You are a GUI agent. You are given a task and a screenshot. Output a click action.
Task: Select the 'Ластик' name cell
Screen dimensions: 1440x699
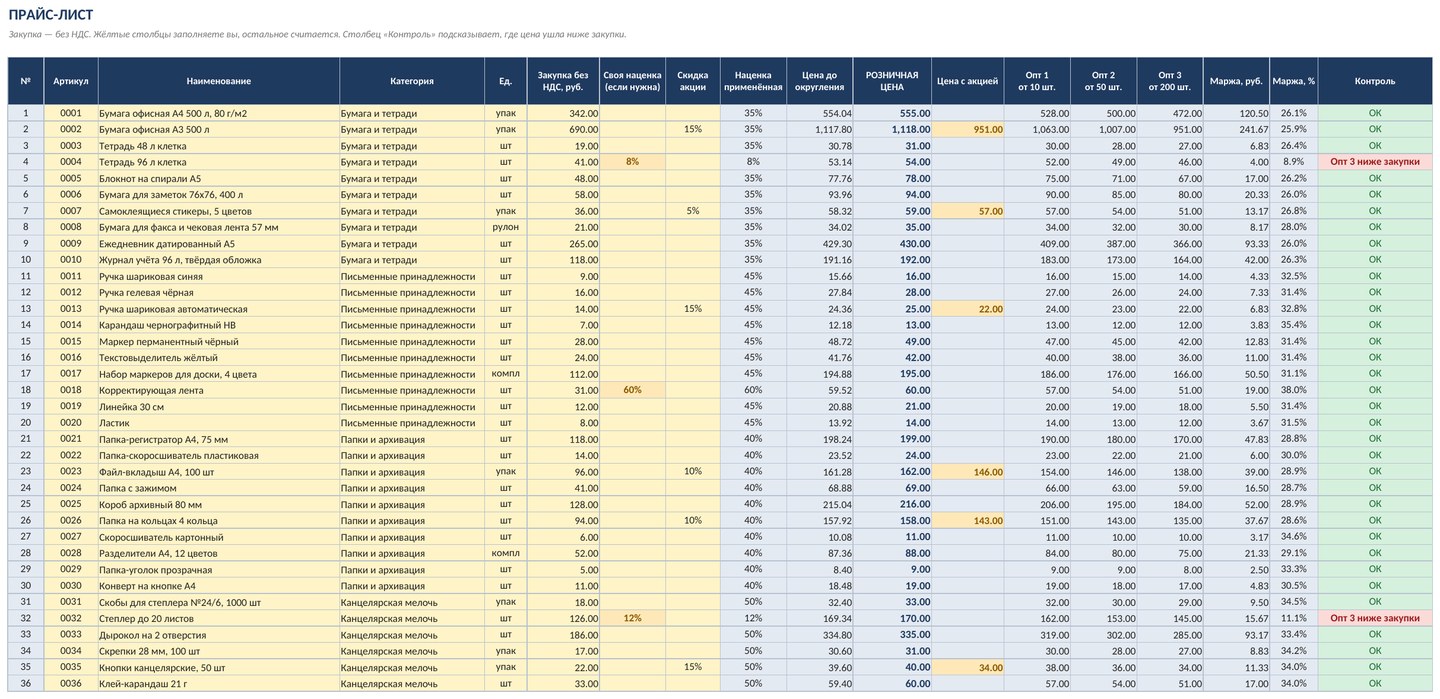(218, 423)
